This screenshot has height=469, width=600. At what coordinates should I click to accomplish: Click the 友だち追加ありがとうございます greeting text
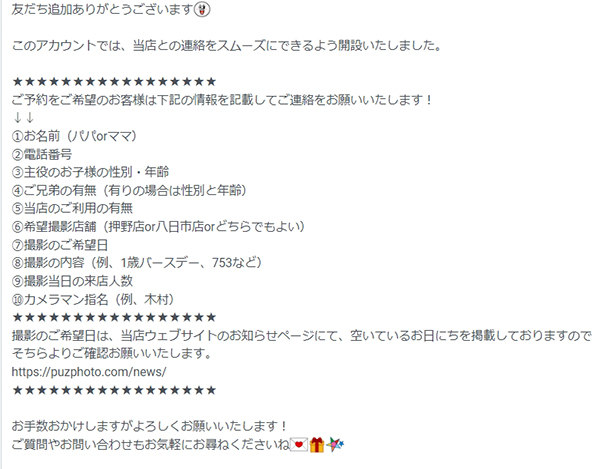(102, 9)
